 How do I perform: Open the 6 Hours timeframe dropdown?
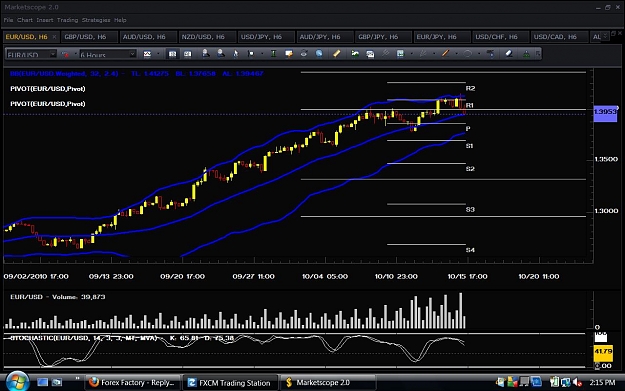[x=132, y=54]
